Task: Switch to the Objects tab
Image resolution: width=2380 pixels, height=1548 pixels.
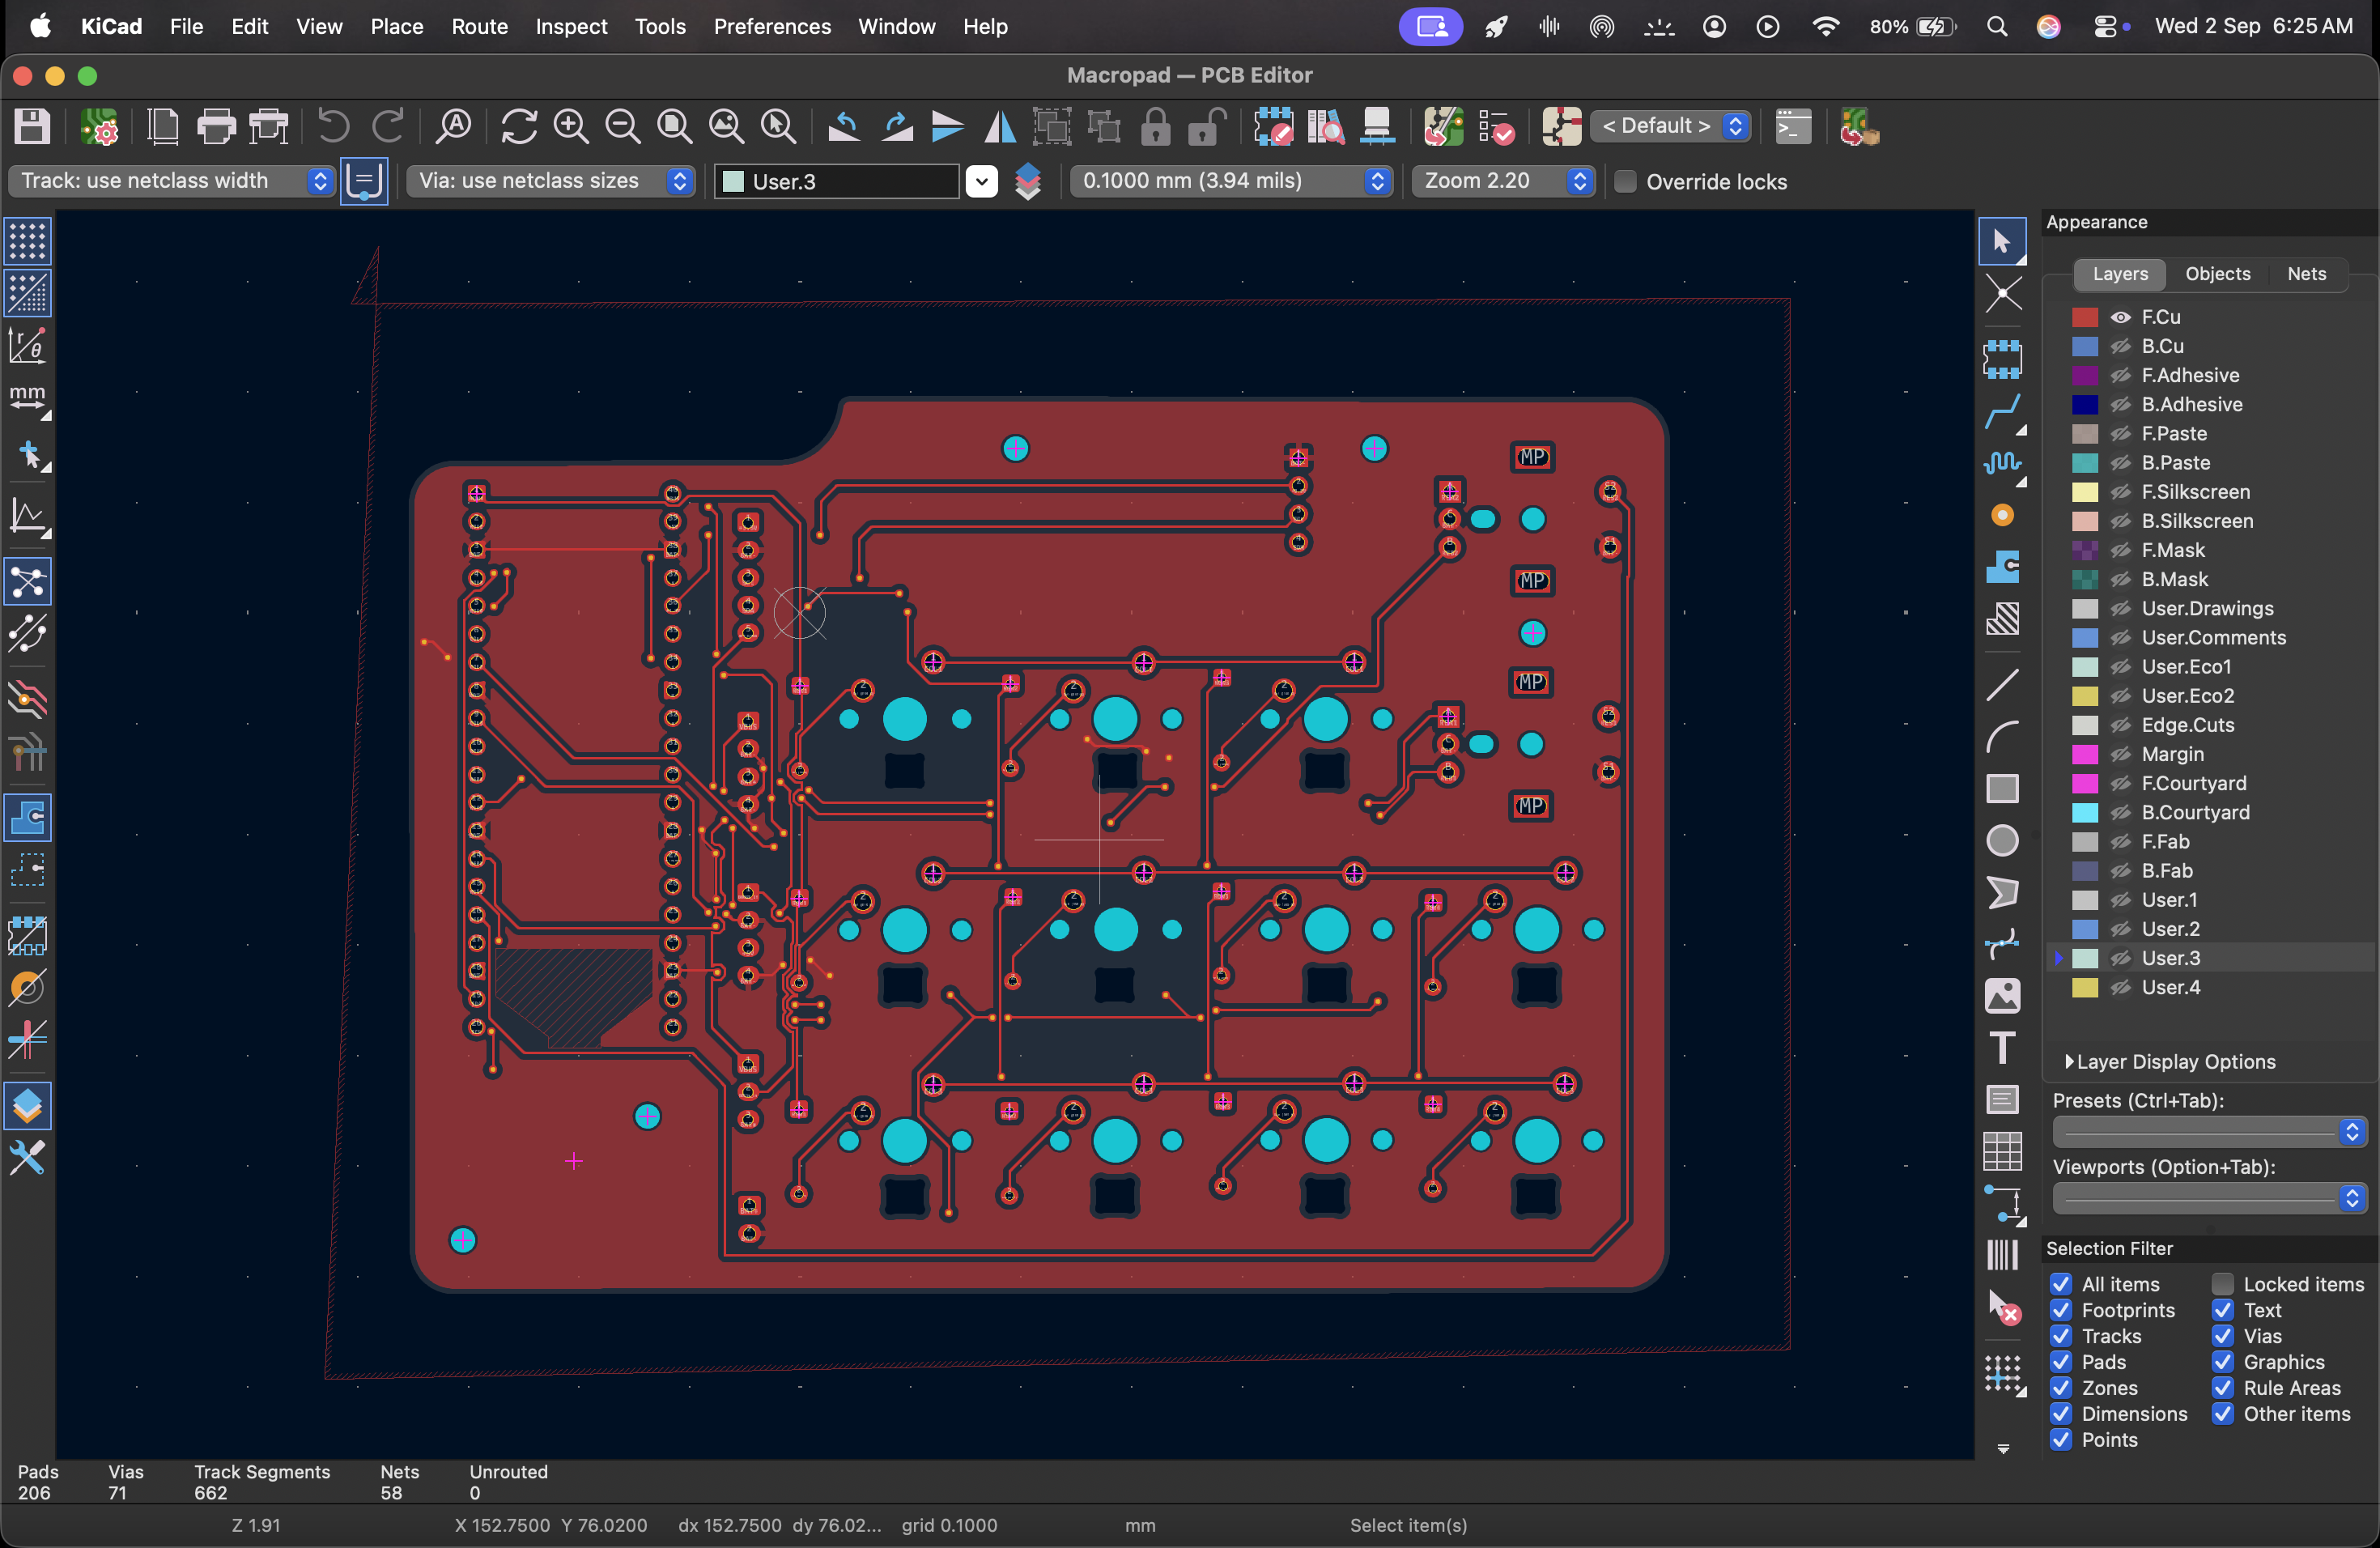Action: point(2217,274)
